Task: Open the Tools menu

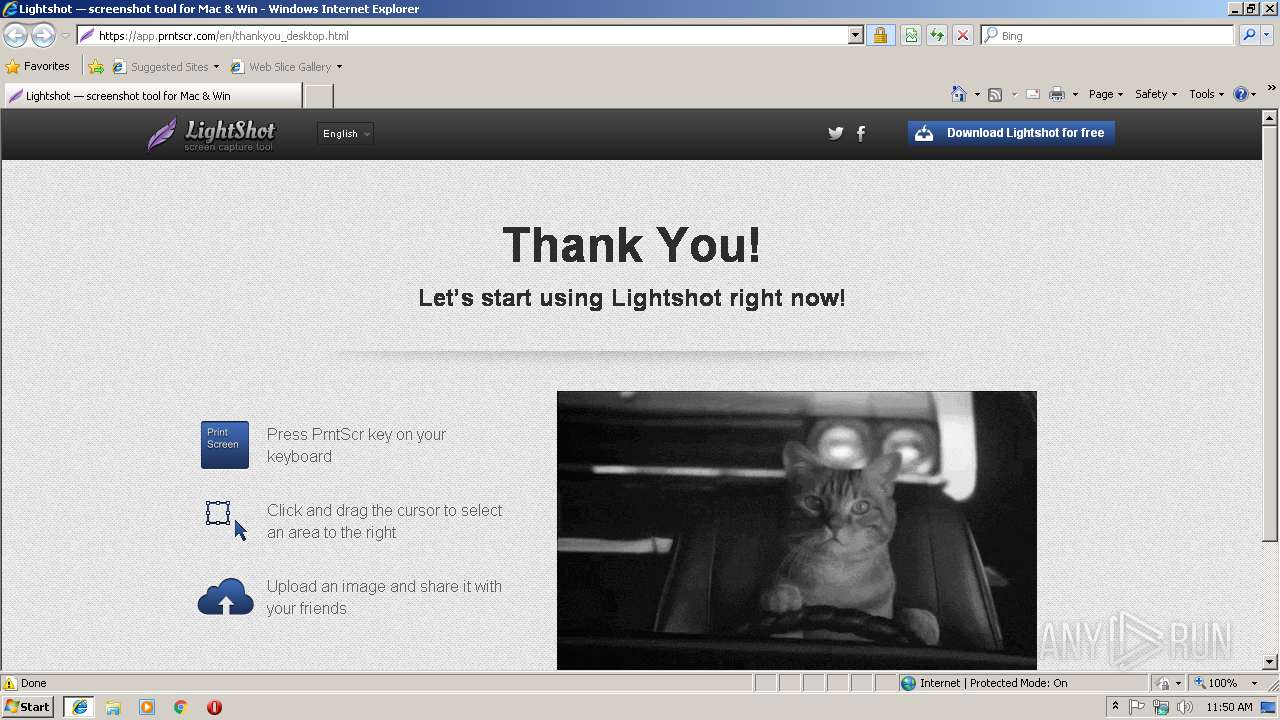Action: coord(1206,94)
